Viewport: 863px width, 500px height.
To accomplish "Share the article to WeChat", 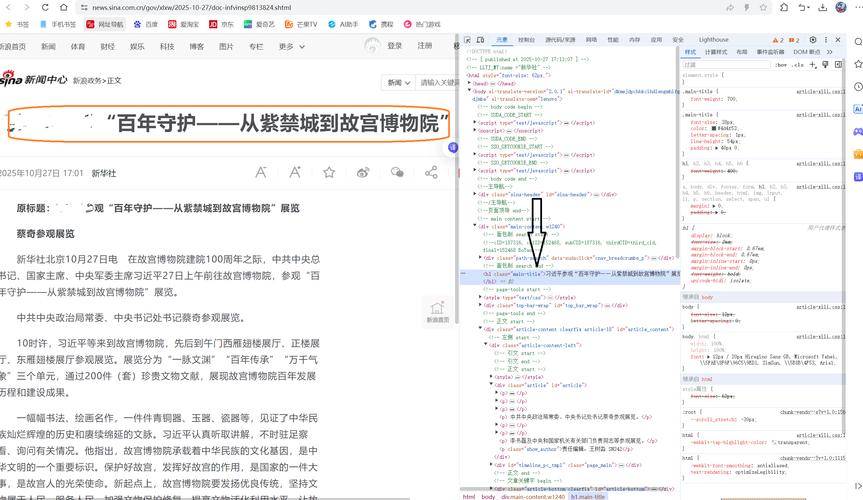I will tap(397, 172).
